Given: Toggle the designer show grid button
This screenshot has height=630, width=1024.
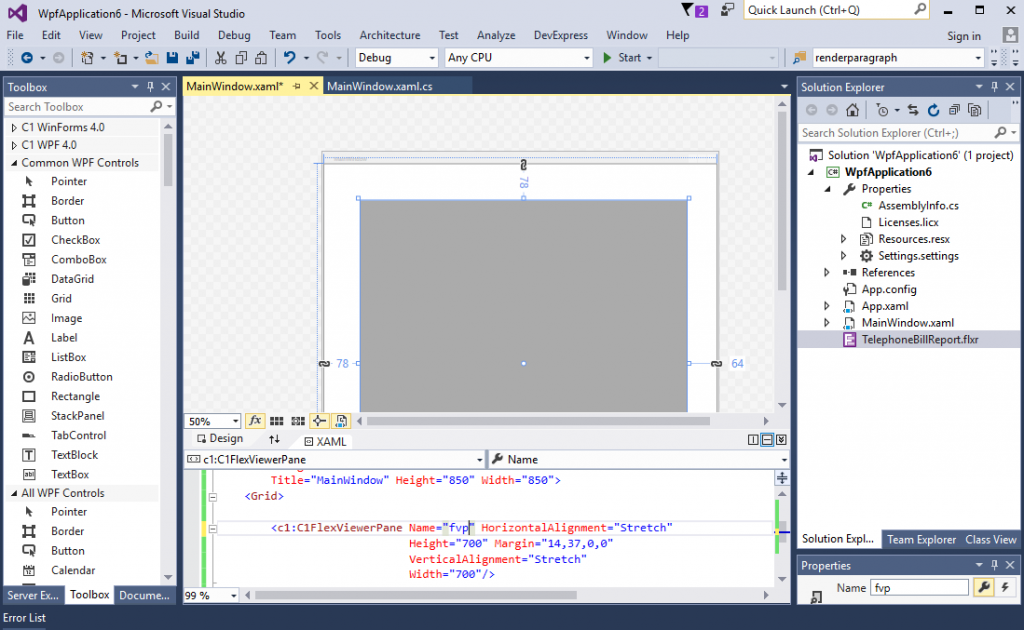Looking at the screenshot, I should click(x=277, y=421).
